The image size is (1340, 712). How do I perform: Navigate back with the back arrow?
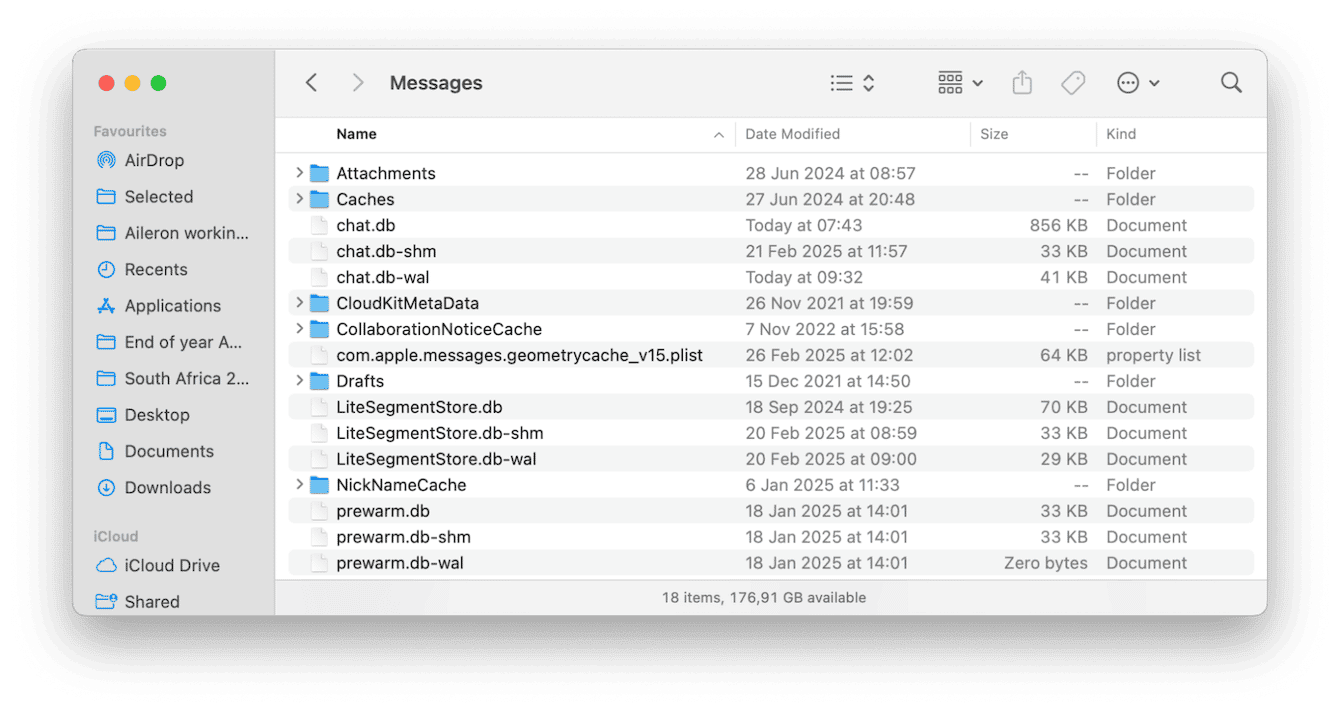311,82
